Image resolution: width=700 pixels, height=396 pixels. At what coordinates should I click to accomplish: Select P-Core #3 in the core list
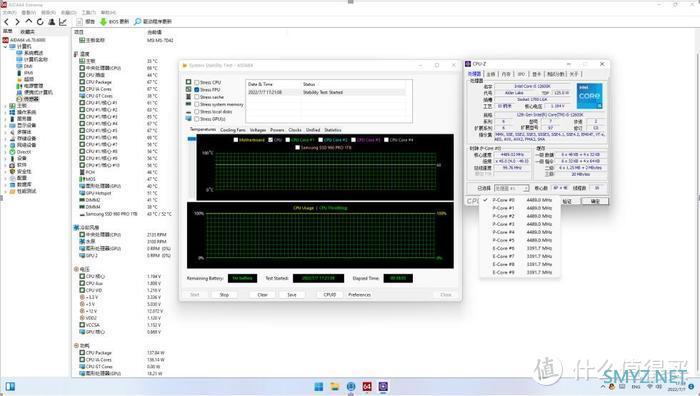click(520, 224)
